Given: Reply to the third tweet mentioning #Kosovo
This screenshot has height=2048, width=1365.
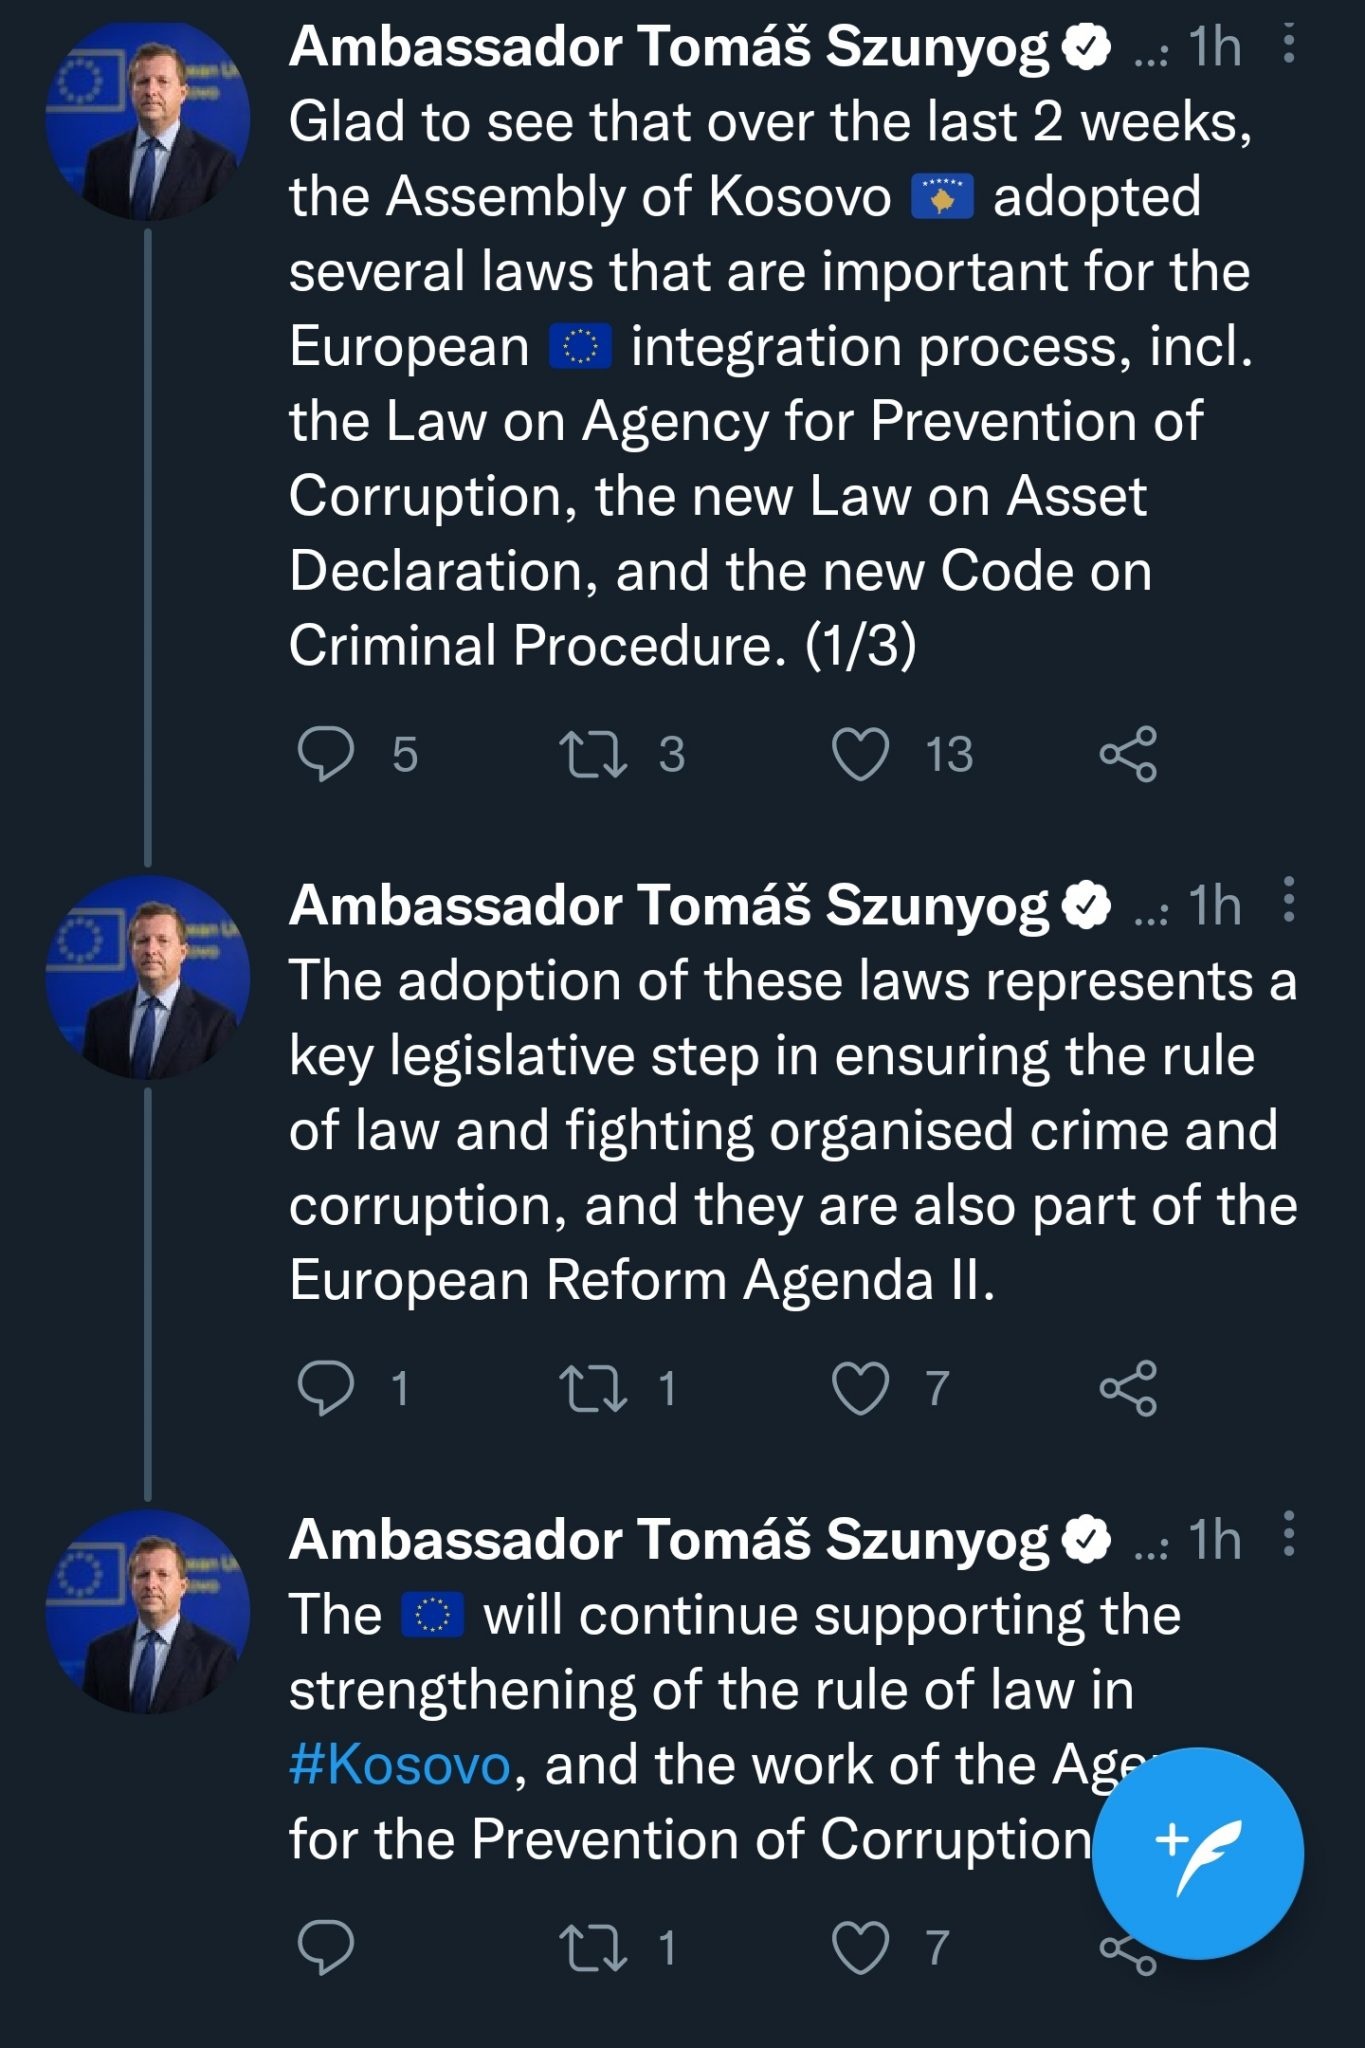Looking at the screenshot, I should pos(326,1947).
